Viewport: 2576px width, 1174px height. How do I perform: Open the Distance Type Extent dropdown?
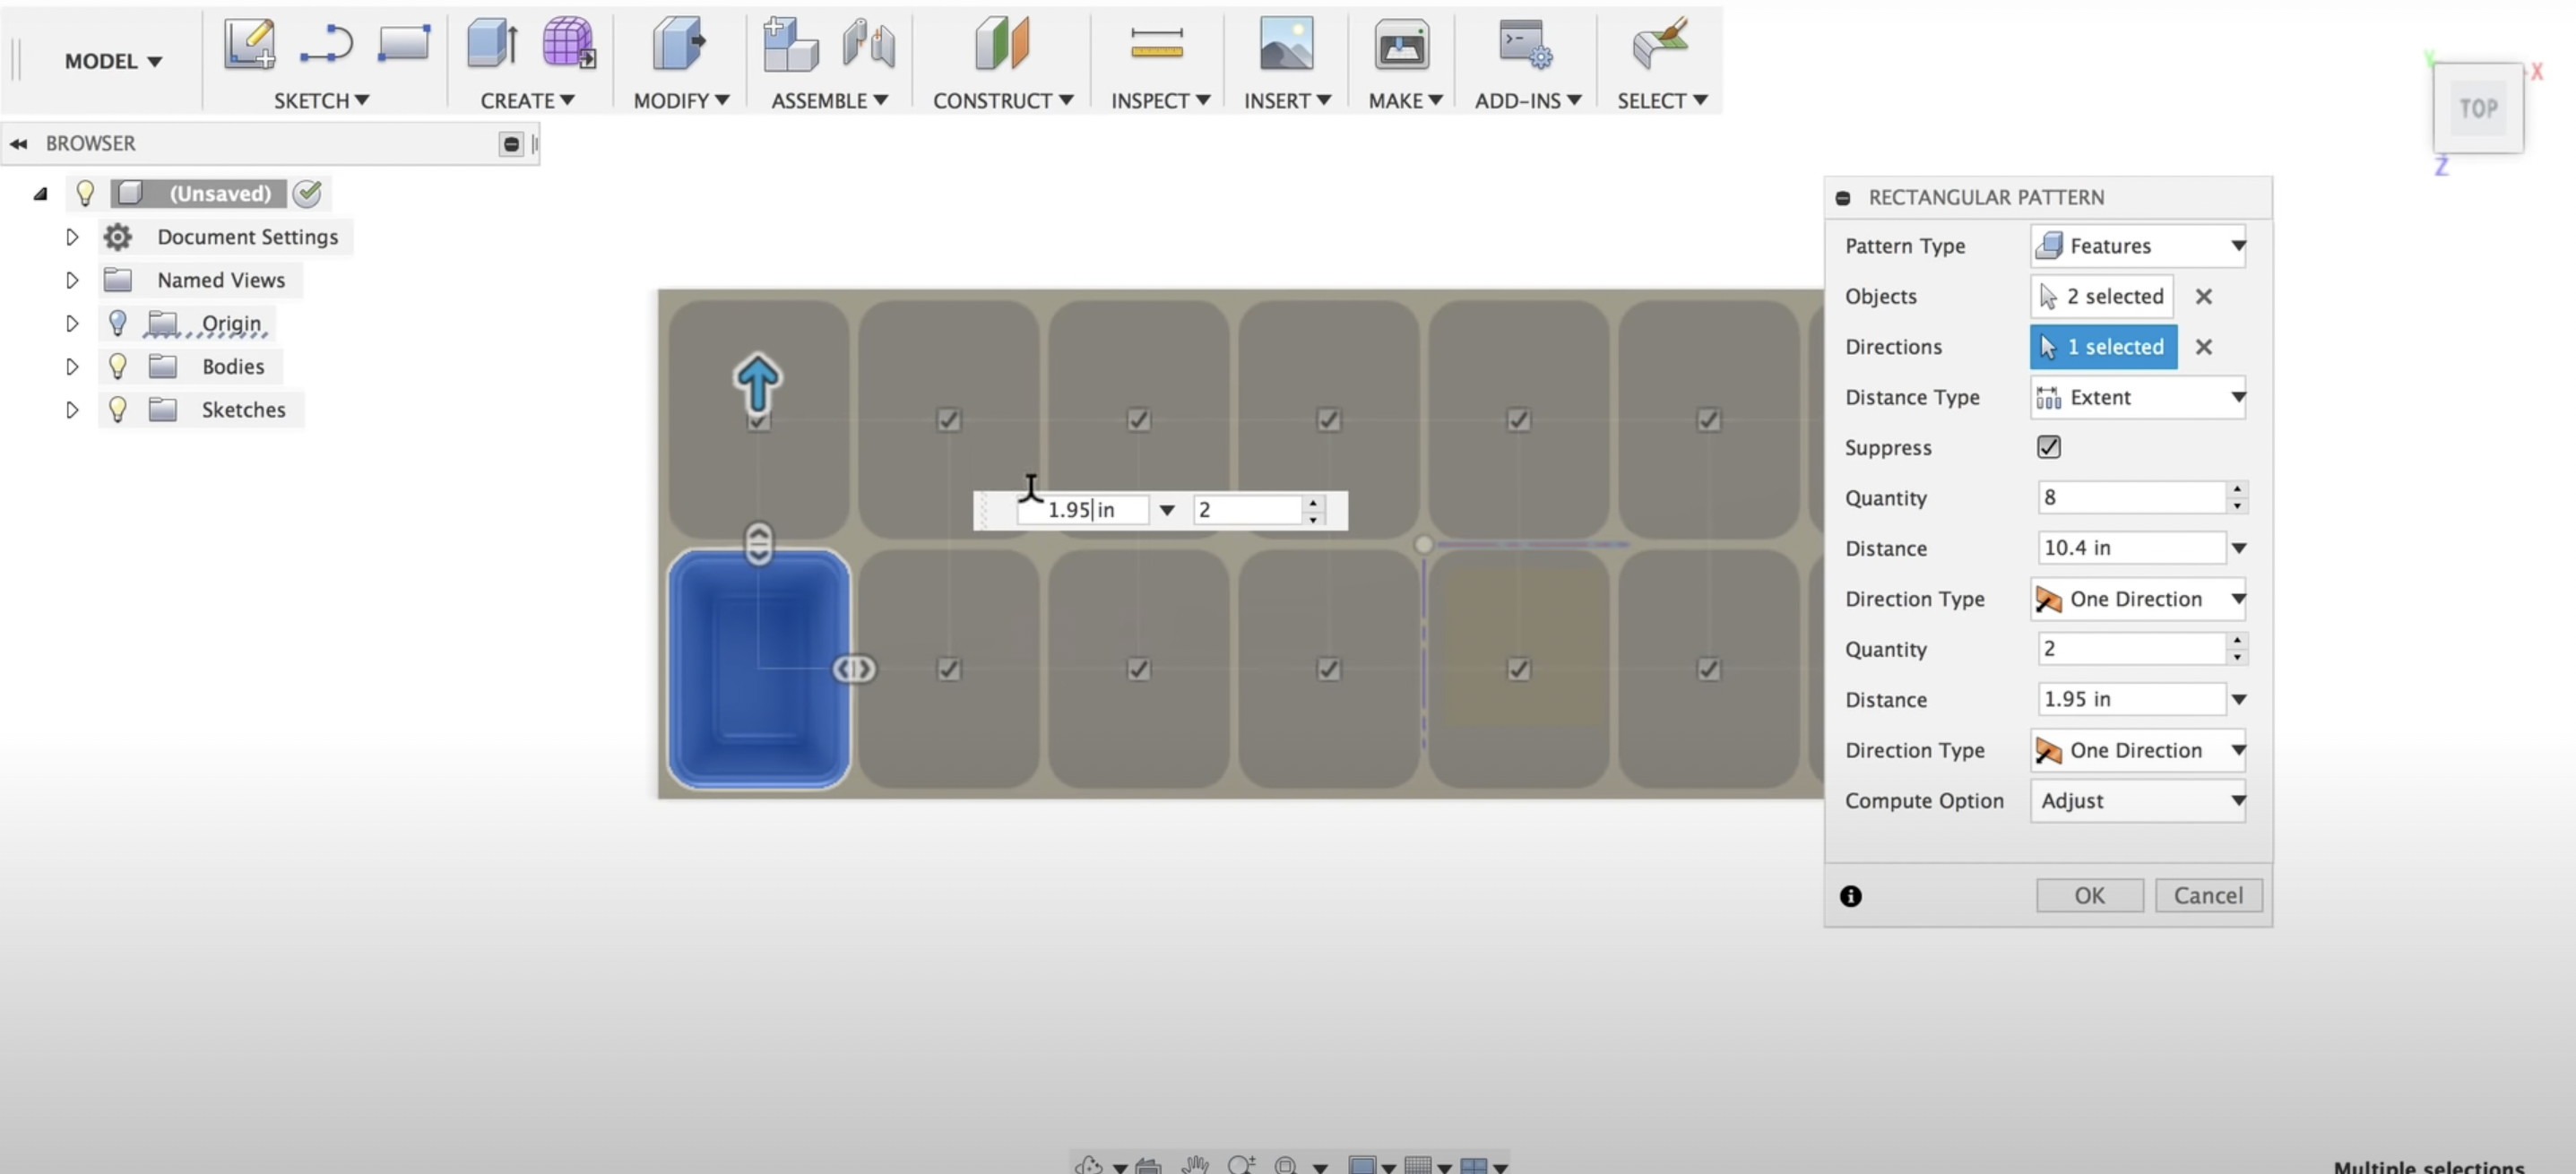(x=2239, y=397)
